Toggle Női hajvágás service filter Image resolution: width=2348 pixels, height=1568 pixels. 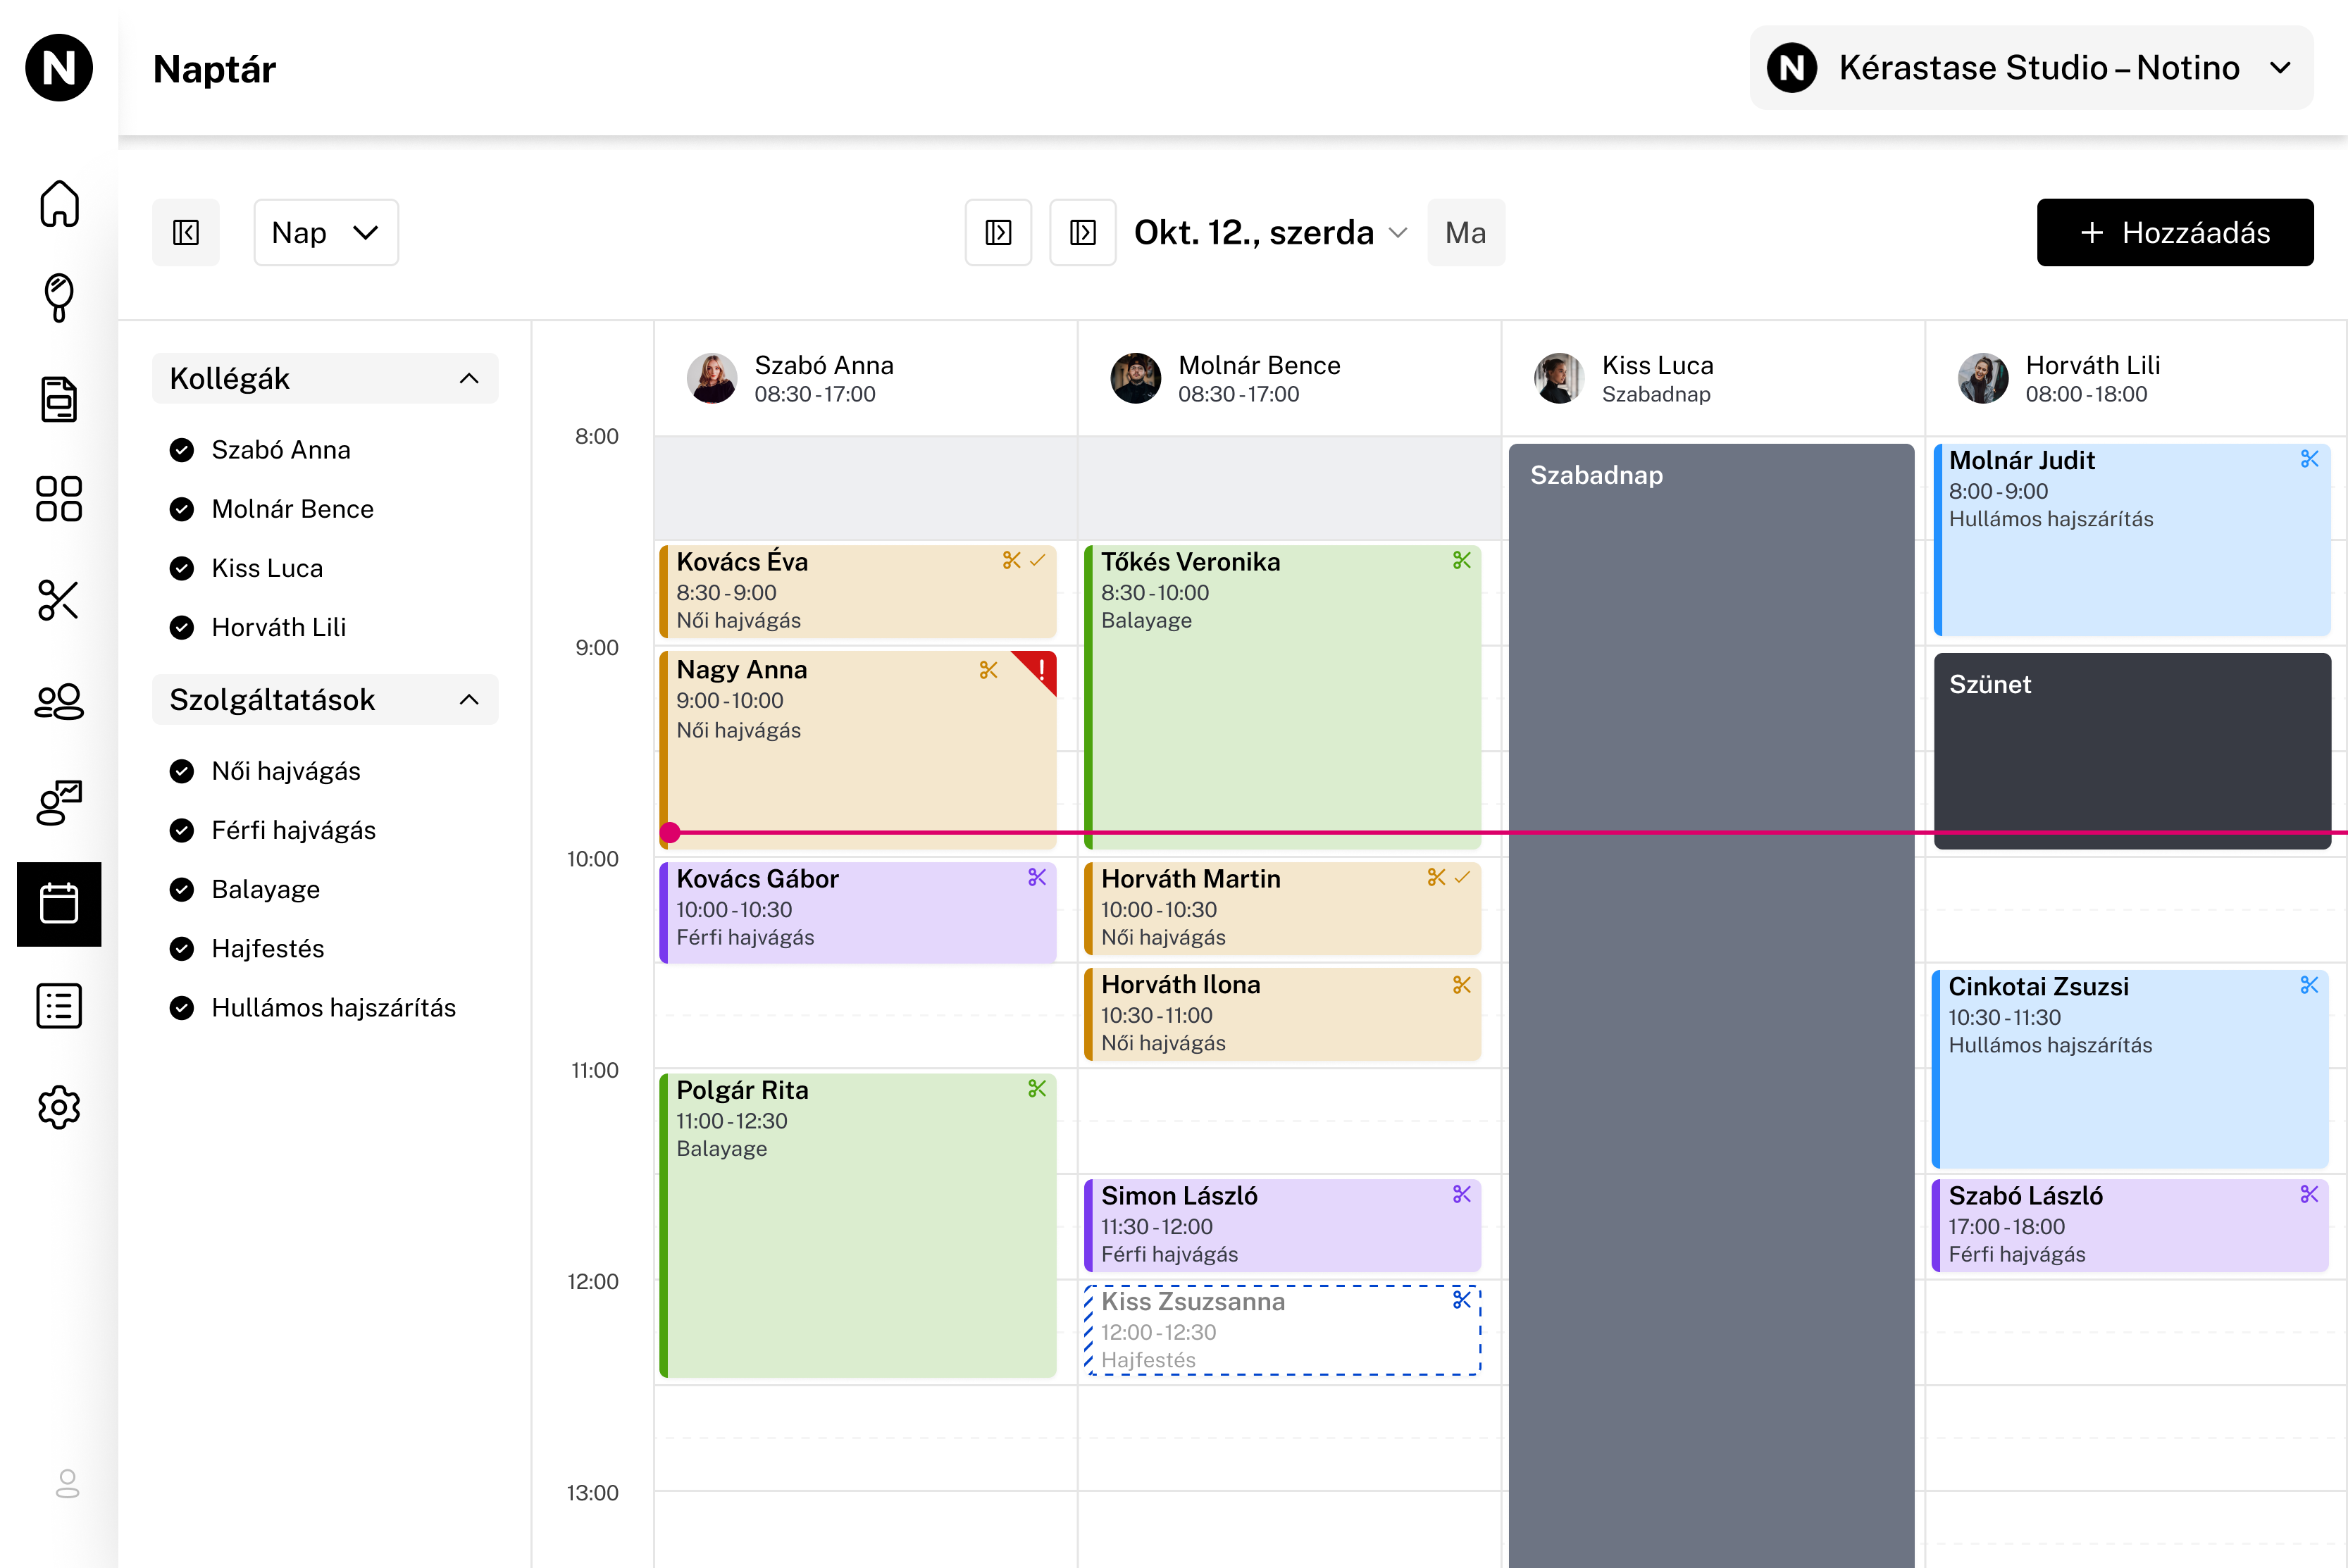pyautogui.click(x=182, y=771)
